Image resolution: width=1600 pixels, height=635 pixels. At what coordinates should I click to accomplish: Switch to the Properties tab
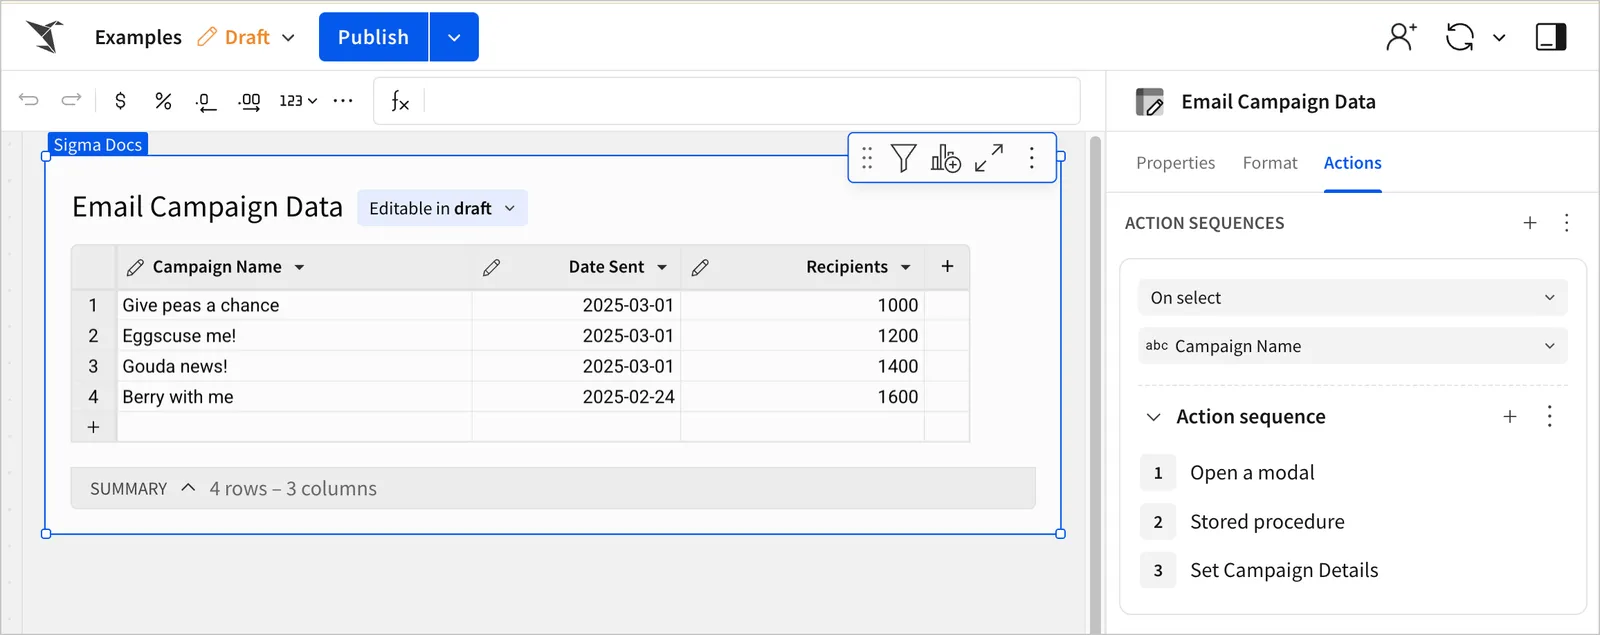(x=1175, y=163)
